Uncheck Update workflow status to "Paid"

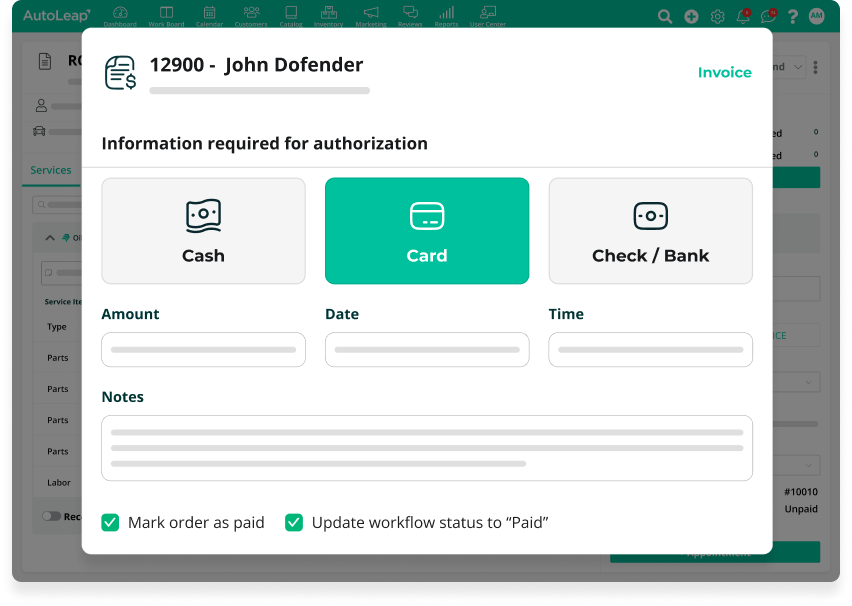coord(294,522)
